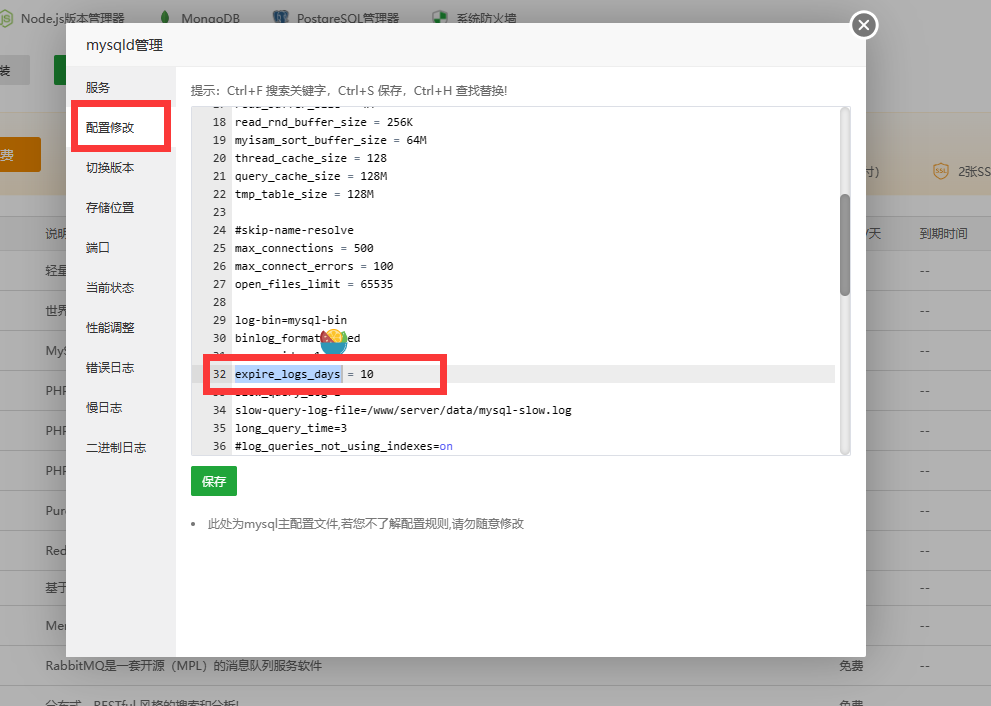The height and width of the screenshot is (706, 991).
Task: Click #log_queries_not_using_indexes=on line
Action: point(344,446)
